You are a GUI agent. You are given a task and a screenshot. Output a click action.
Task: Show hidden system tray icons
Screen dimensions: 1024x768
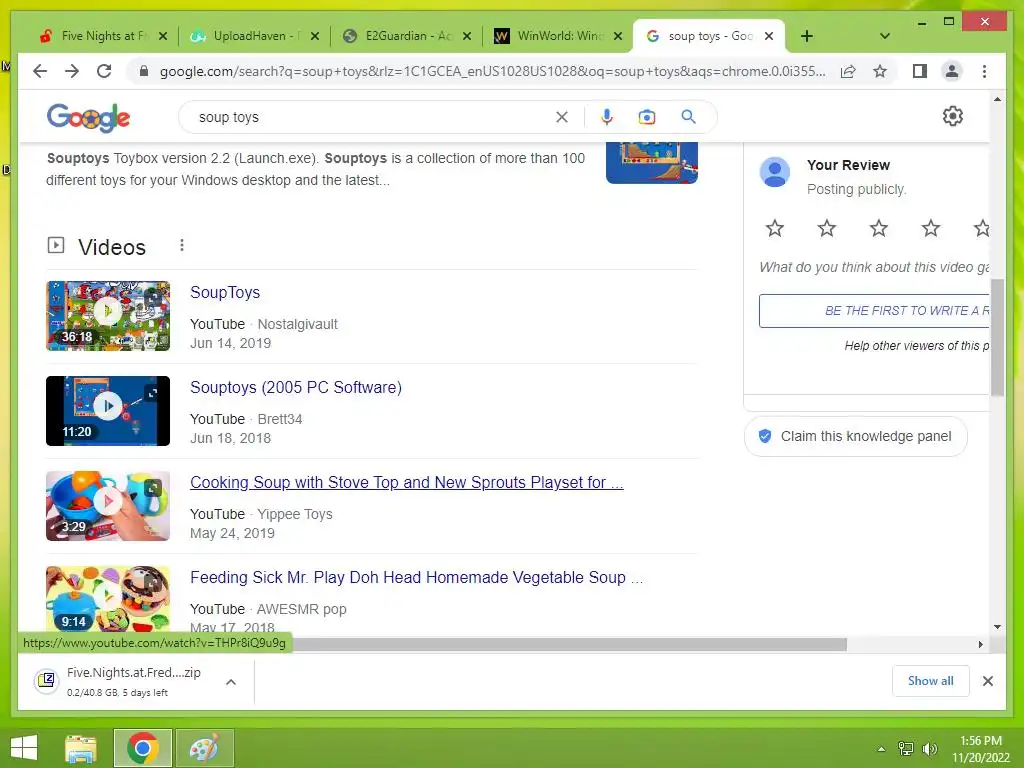(881, 749)
